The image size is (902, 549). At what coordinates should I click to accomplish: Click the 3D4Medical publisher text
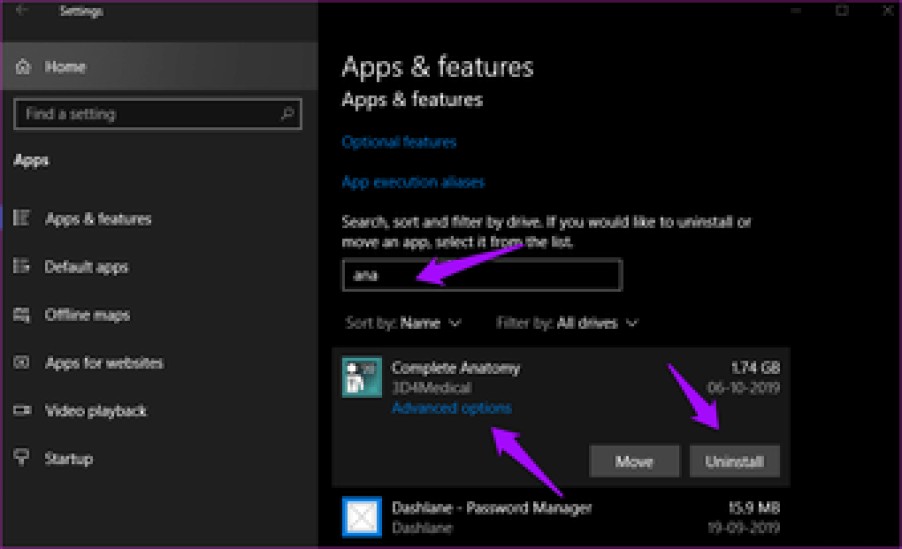point(431,388)
